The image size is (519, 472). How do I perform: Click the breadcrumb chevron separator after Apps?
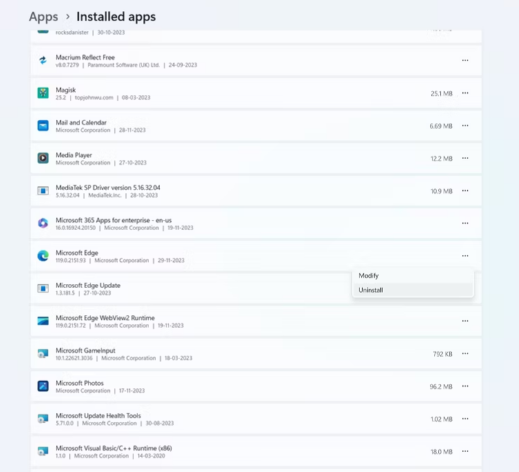[68, 16]
